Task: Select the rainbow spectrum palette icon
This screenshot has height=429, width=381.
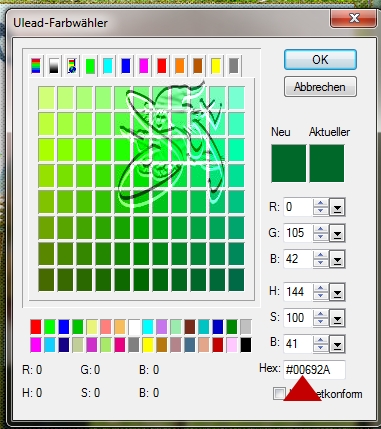Action: click(x=36, y=66)
